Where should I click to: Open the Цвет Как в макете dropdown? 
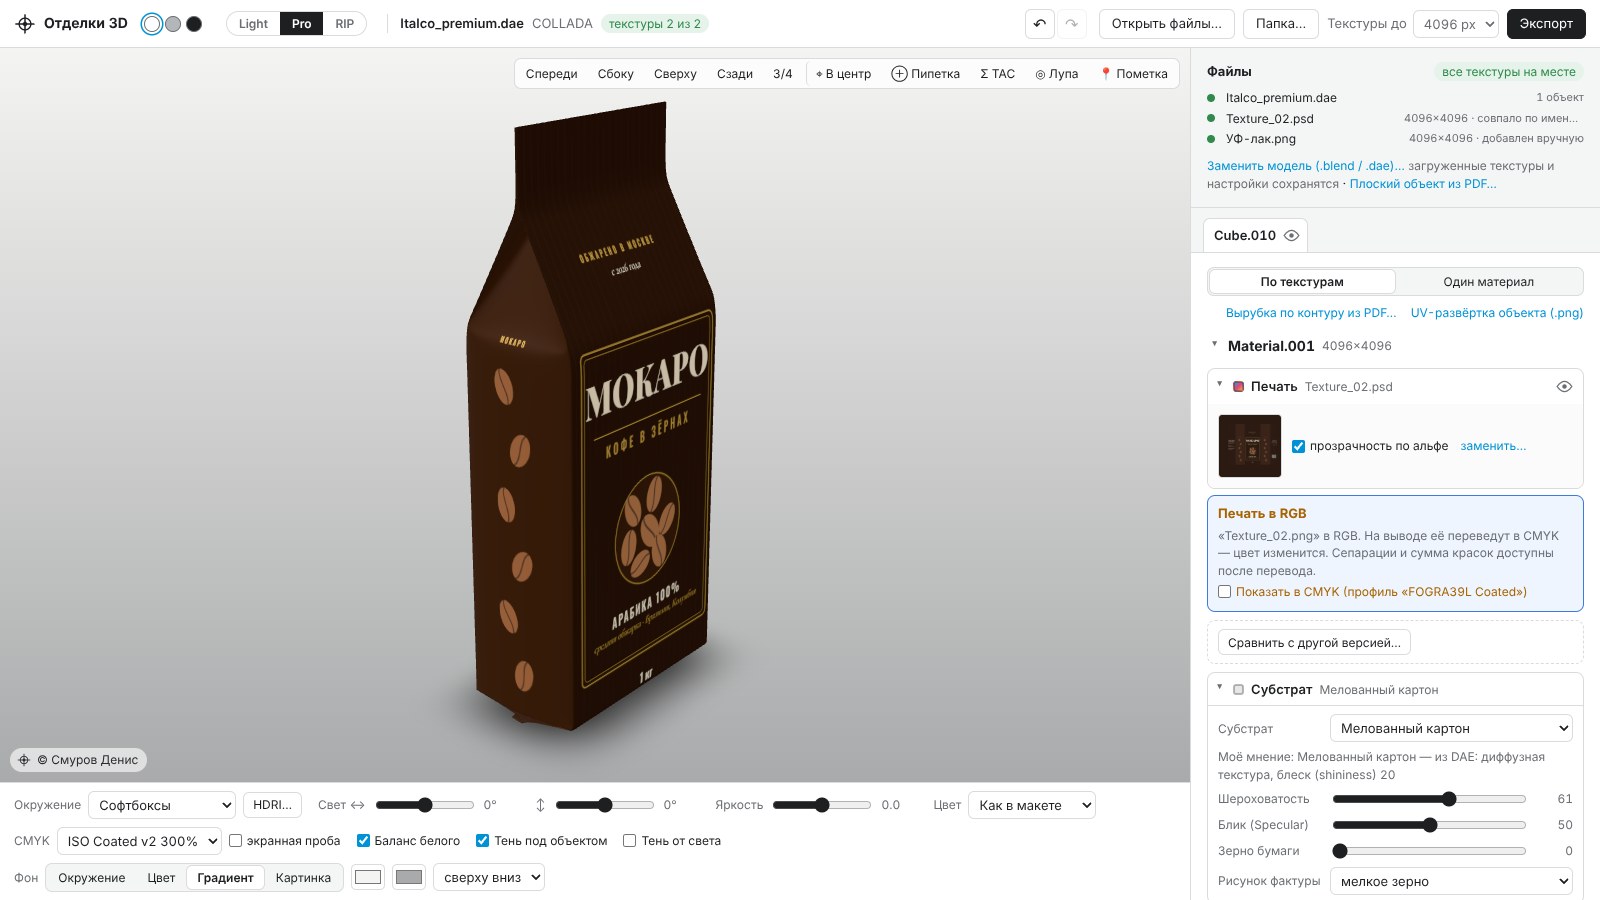click(1031, 805)
